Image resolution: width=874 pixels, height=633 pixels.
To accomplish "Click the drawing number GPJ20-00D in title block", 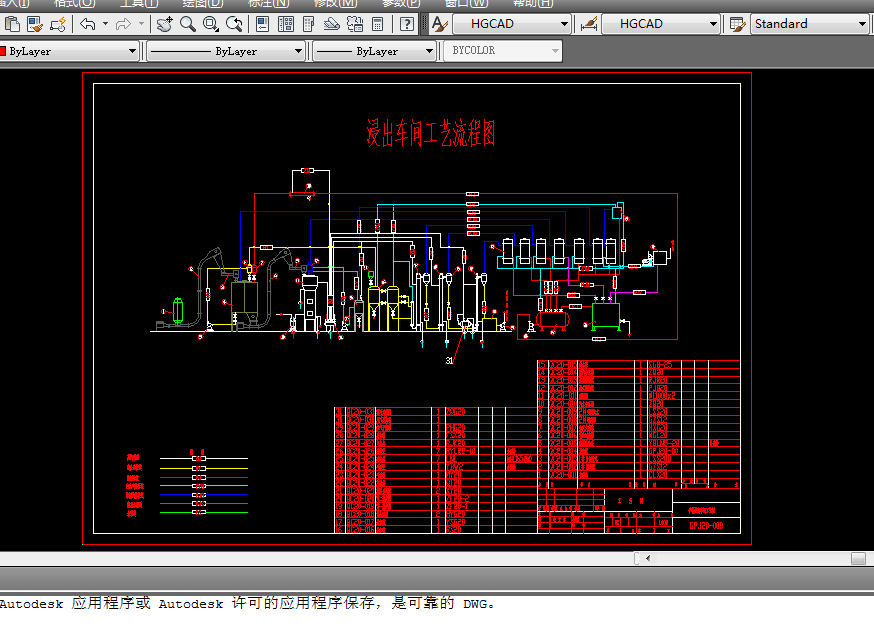I will click(706, 525).
